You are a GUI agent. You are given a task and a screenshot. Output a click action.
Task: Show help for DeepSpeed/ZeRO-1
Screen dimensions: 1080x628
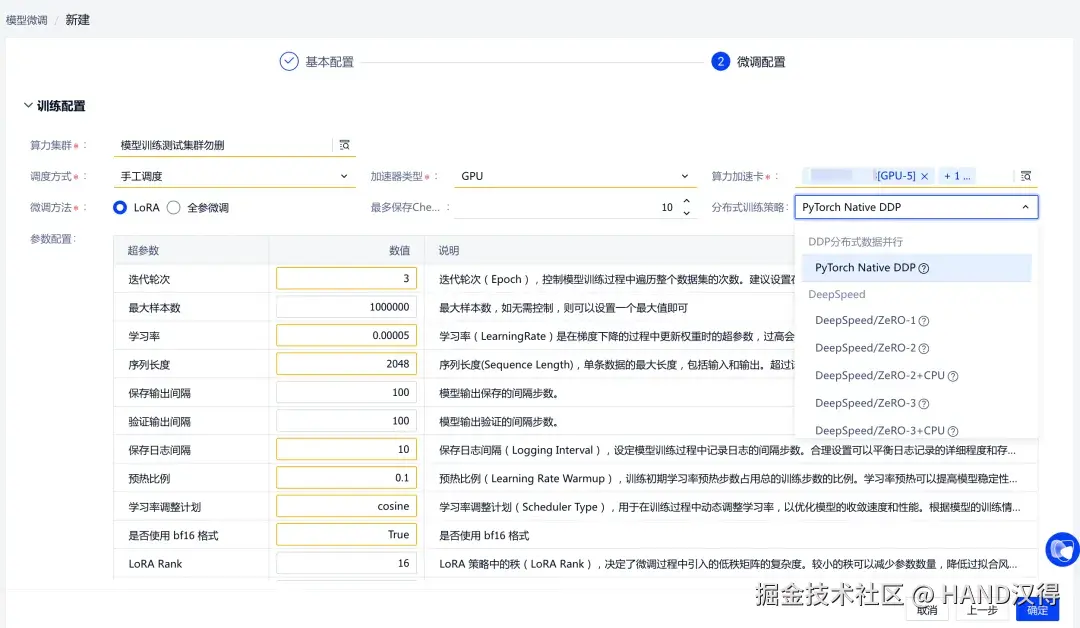tap(924, 321)
